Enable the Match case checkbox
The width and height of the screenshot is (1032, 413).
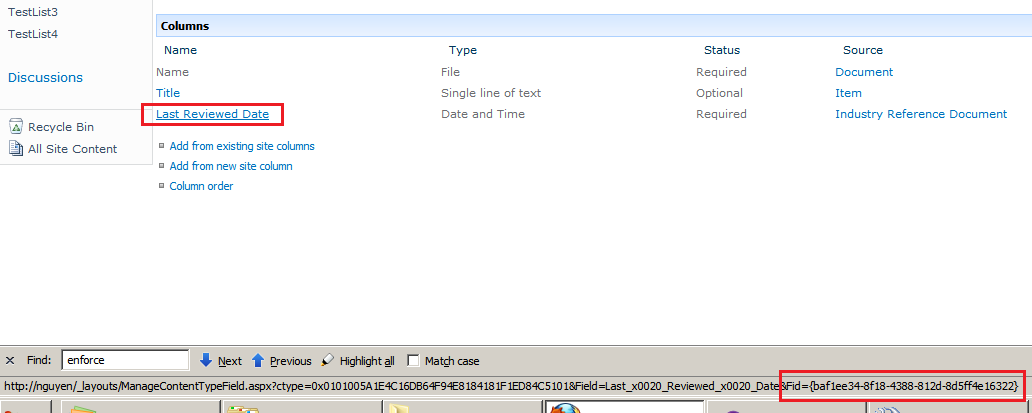pos(413,361)
